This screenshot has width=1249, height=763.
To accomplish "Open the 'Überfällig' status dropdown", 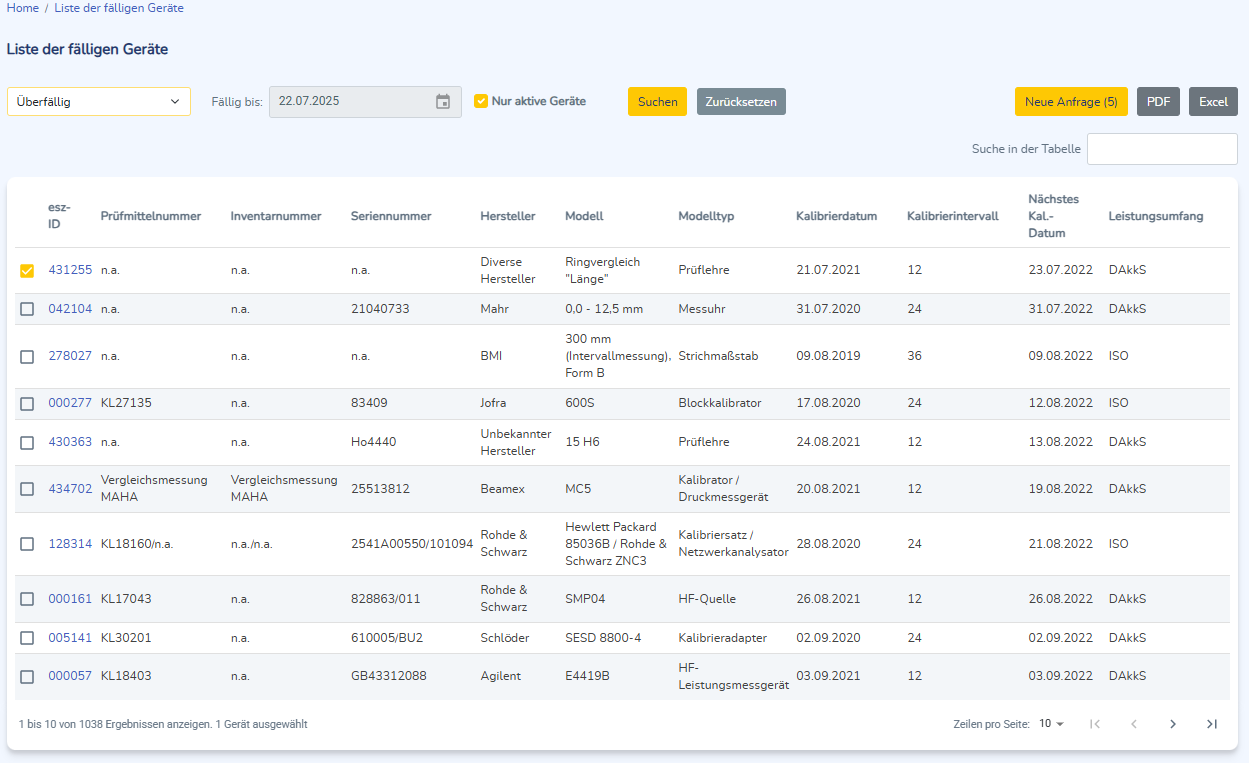I will (x=98, y=101).
